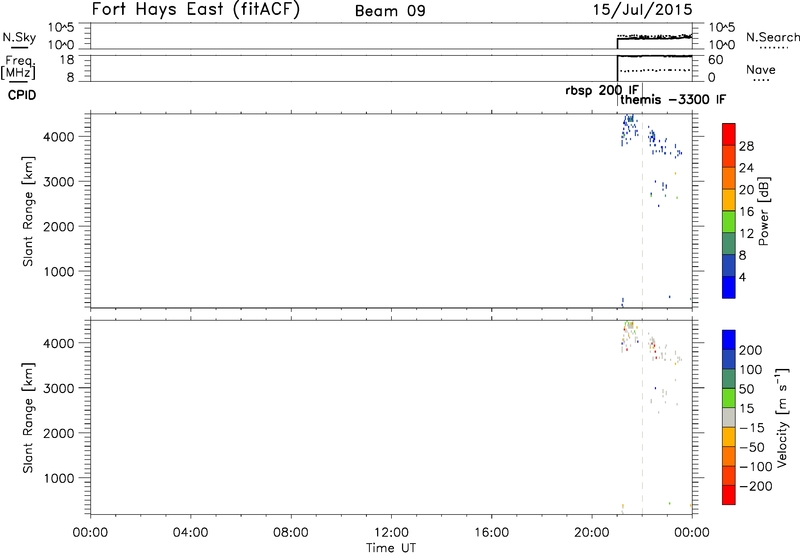Click the '4000' tick on the power panel

pos(59,137)
